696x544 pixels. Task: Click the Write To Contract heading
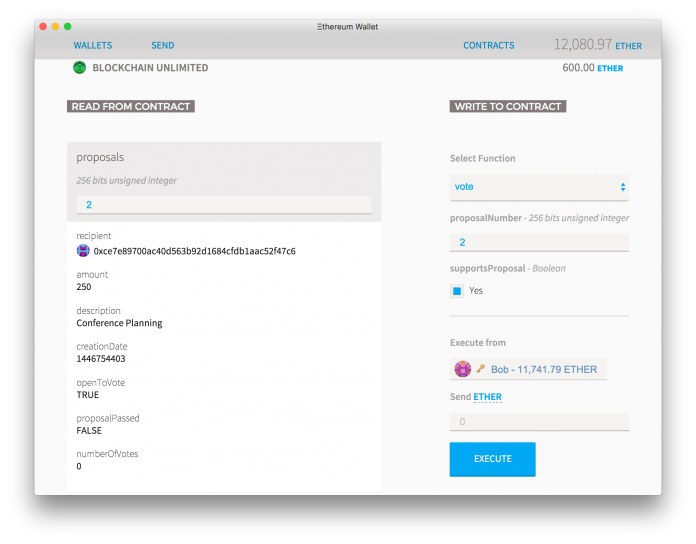[x=507, y=106]
